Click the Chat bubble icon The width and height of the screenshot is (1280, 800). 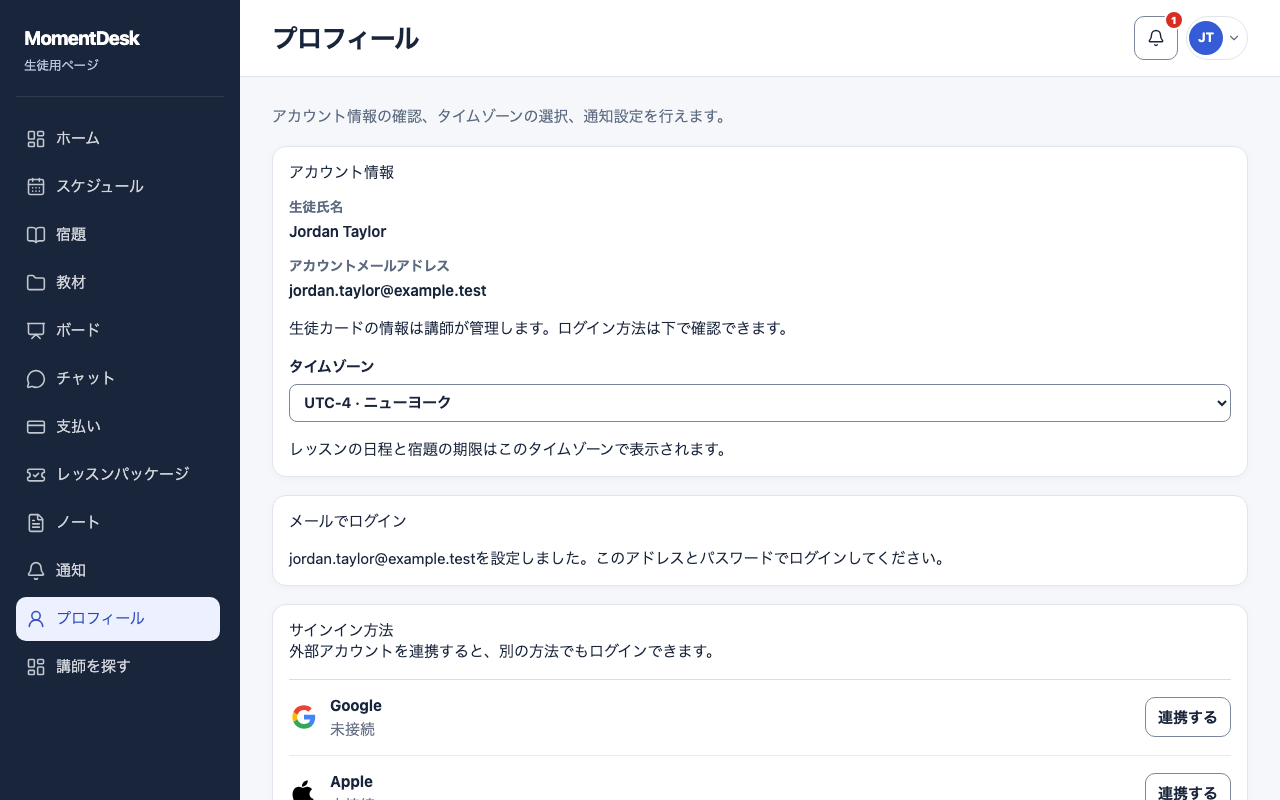tap(36, 379)
